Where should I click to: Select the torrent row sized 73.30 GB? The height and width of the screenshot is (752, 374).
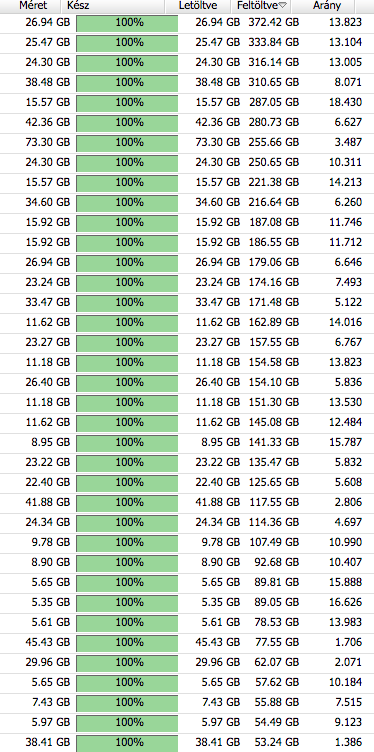187,142
